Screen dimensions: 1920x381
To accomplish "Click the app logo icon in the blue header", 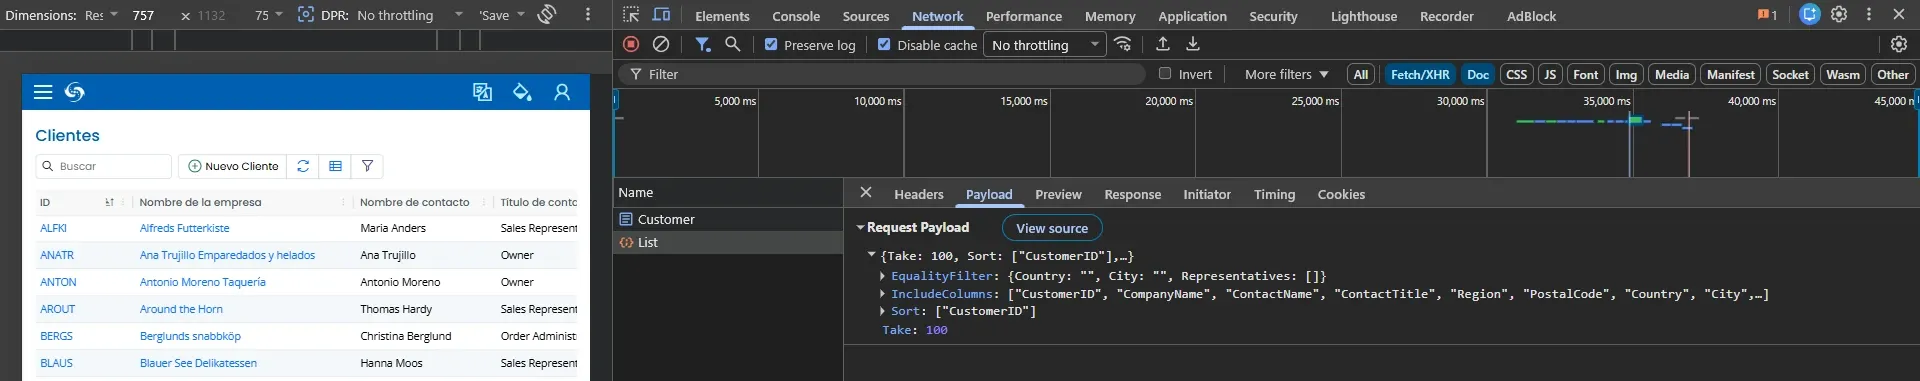I will click(75, 92).
